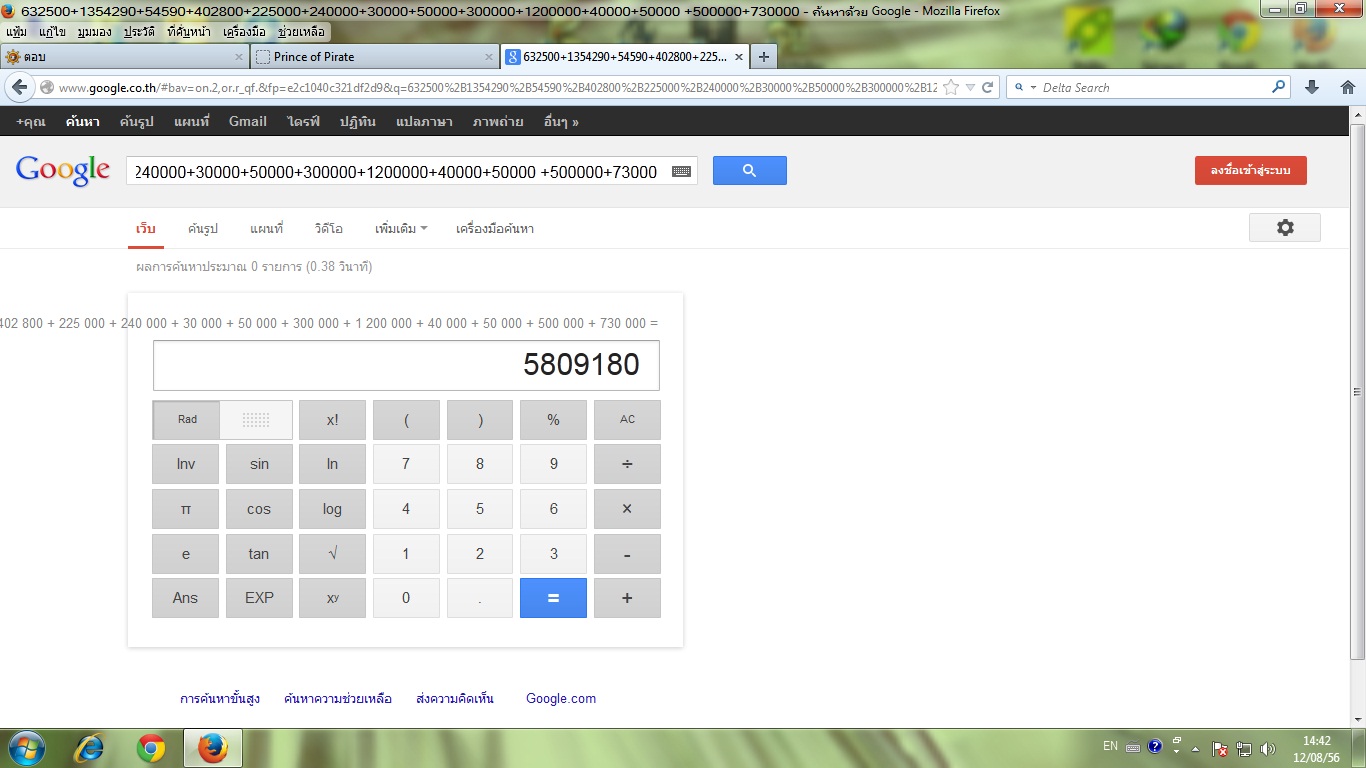Click the calculator factorial x! key
1366x768 pixels.
tap(332, 420)
